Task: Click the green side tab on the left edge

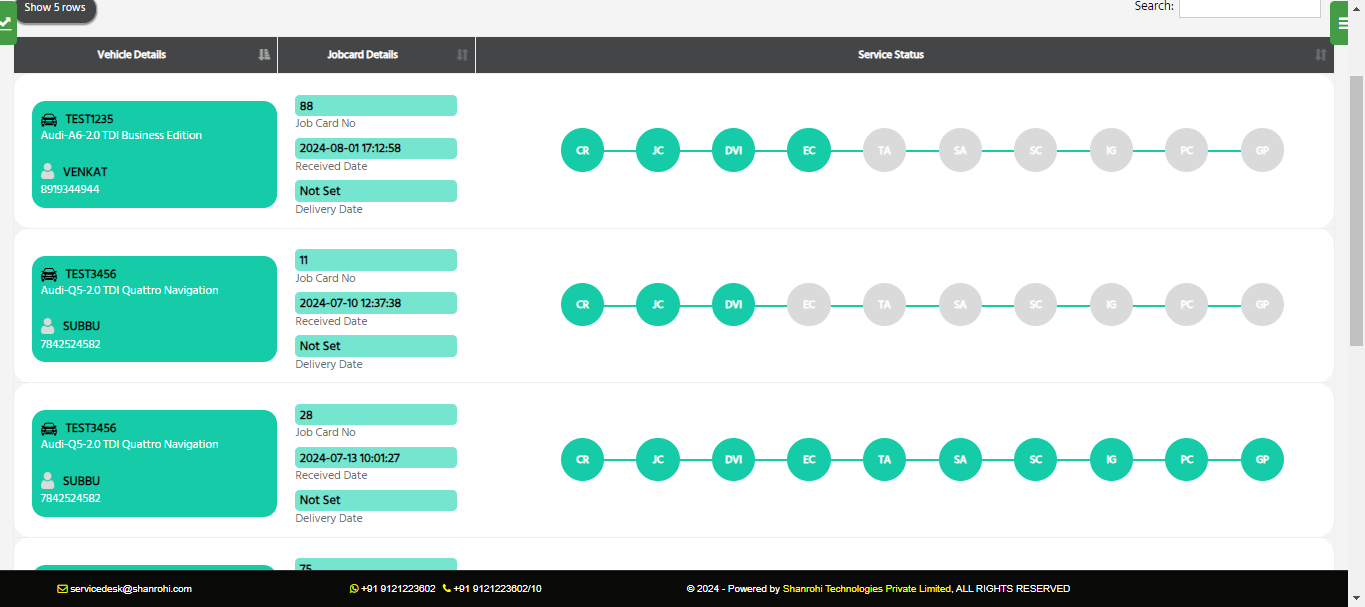Action: point(7,22)
